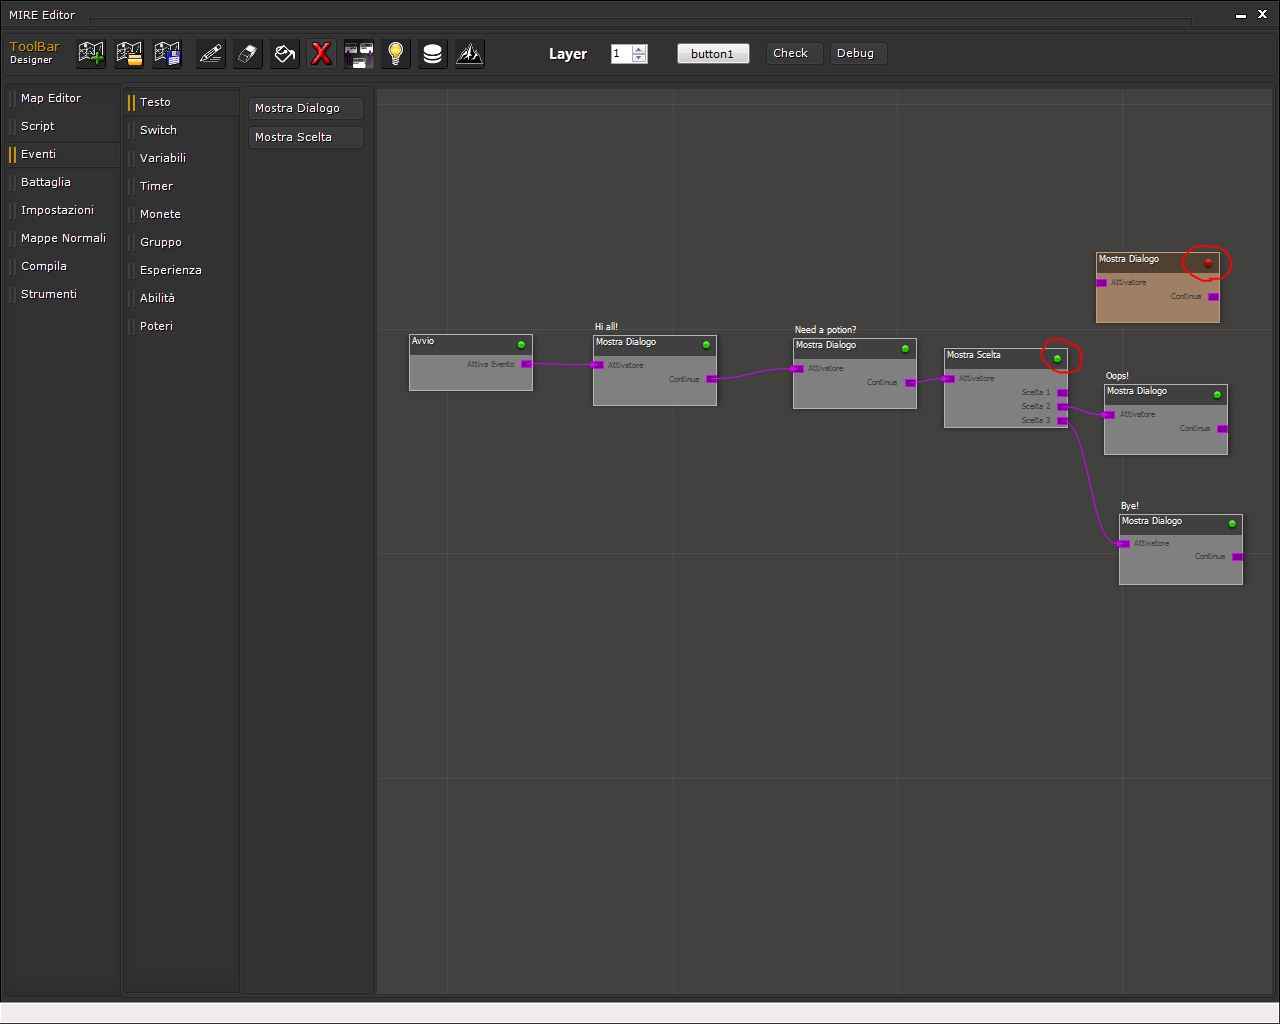Select the Gruppo event category

181,242
